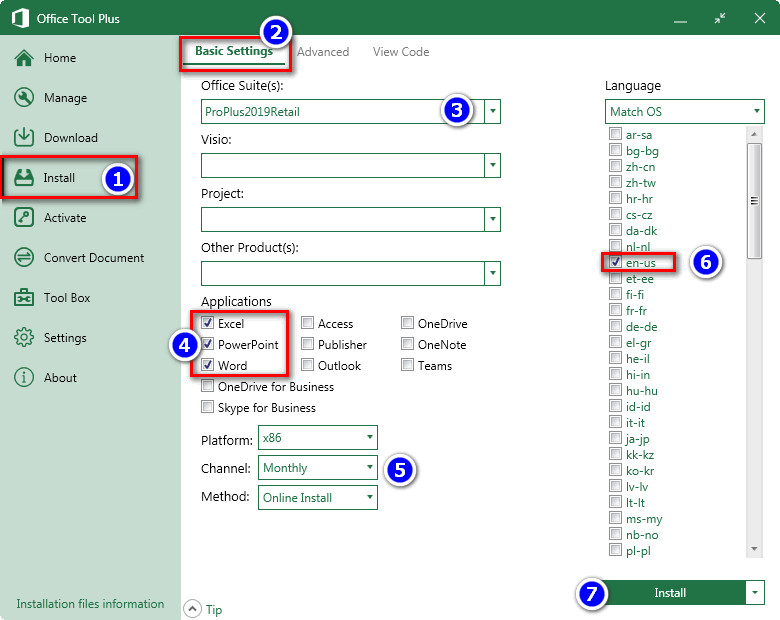Expand the Office Suite(s) dropdown arrow
Image resolution: width=780 pixels, height=620 pixels.
click(x=492, y=111)
